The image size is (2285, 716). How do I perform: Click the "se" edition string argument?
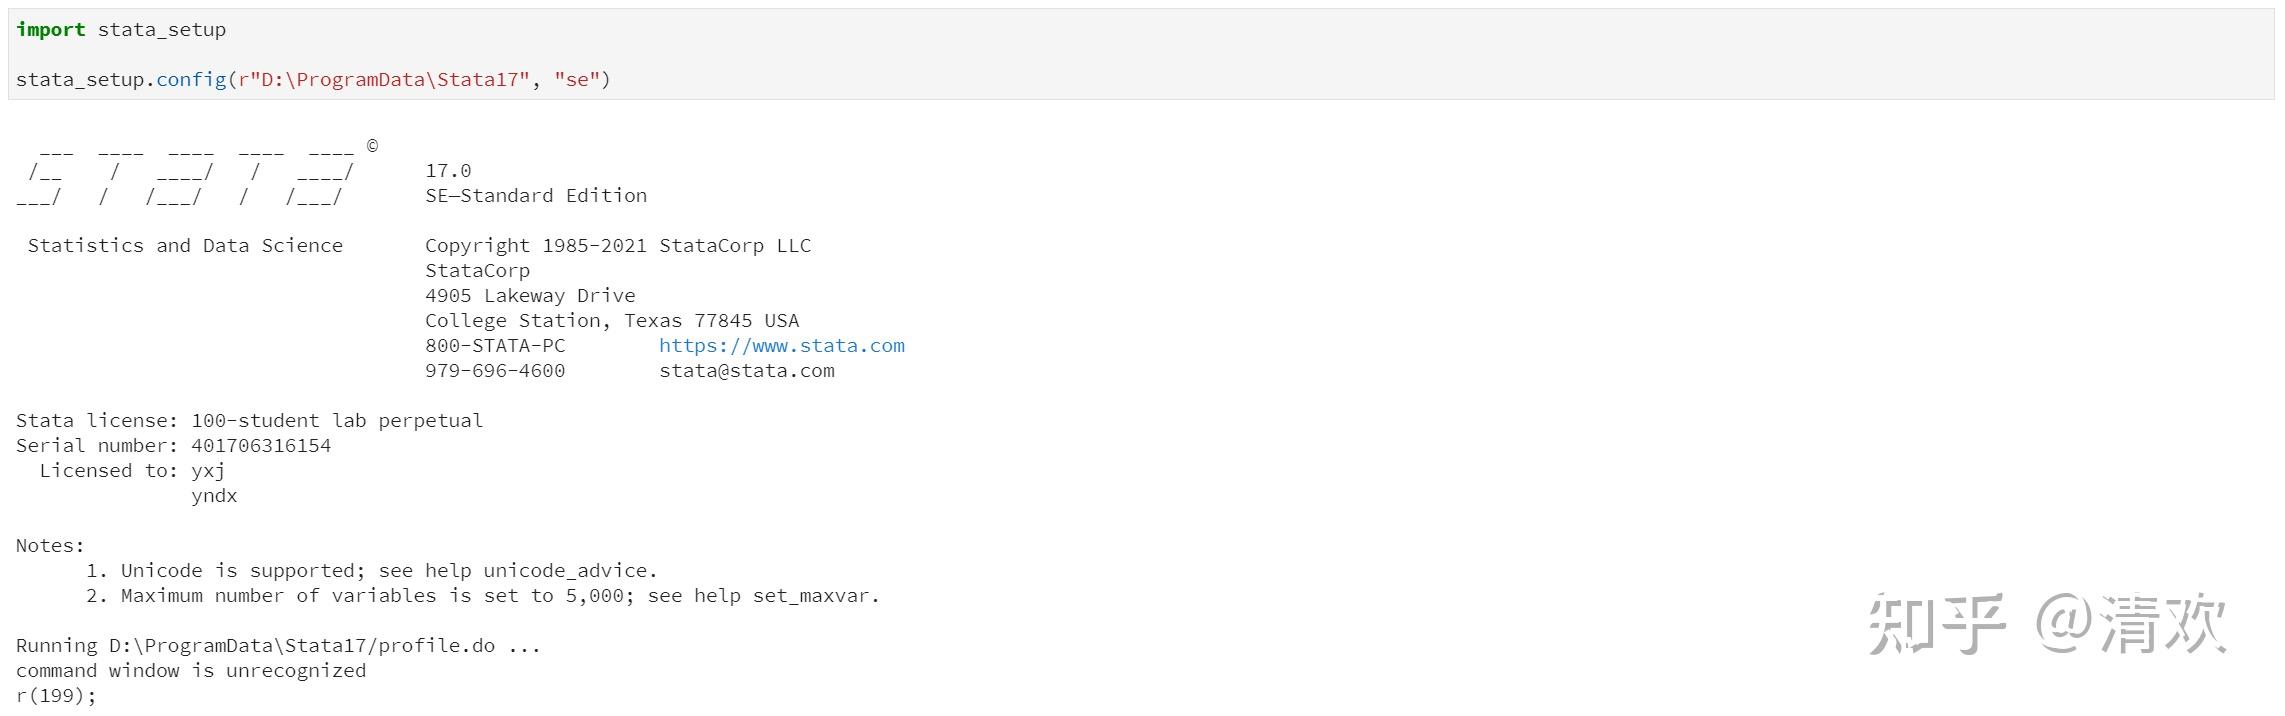tap(577, 80)
